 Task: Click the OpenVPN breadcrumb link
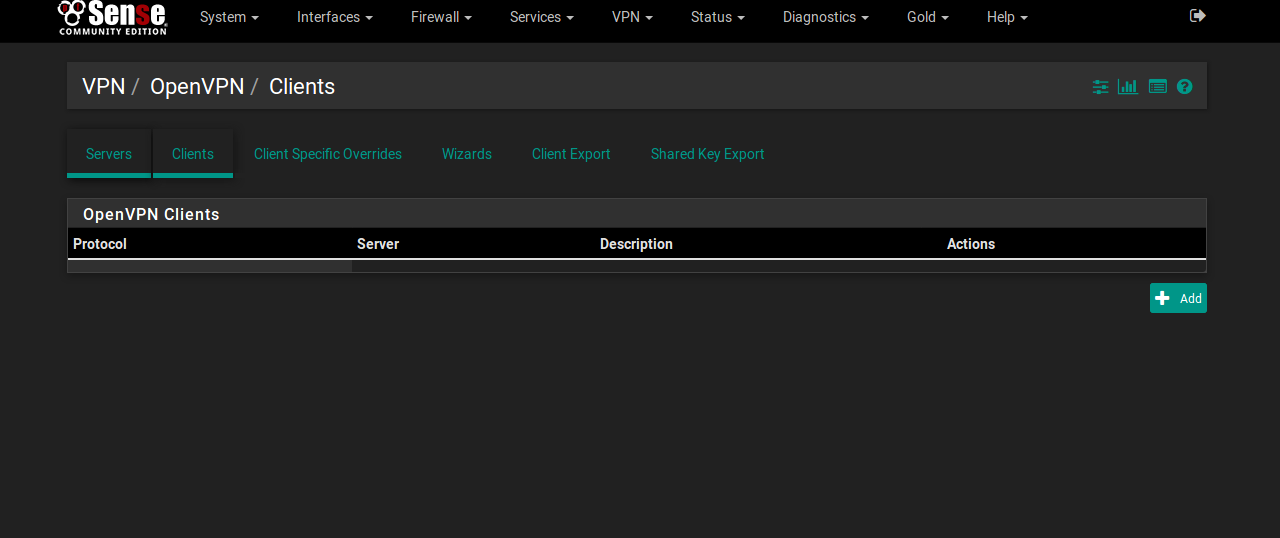click(x=197, y=87)
